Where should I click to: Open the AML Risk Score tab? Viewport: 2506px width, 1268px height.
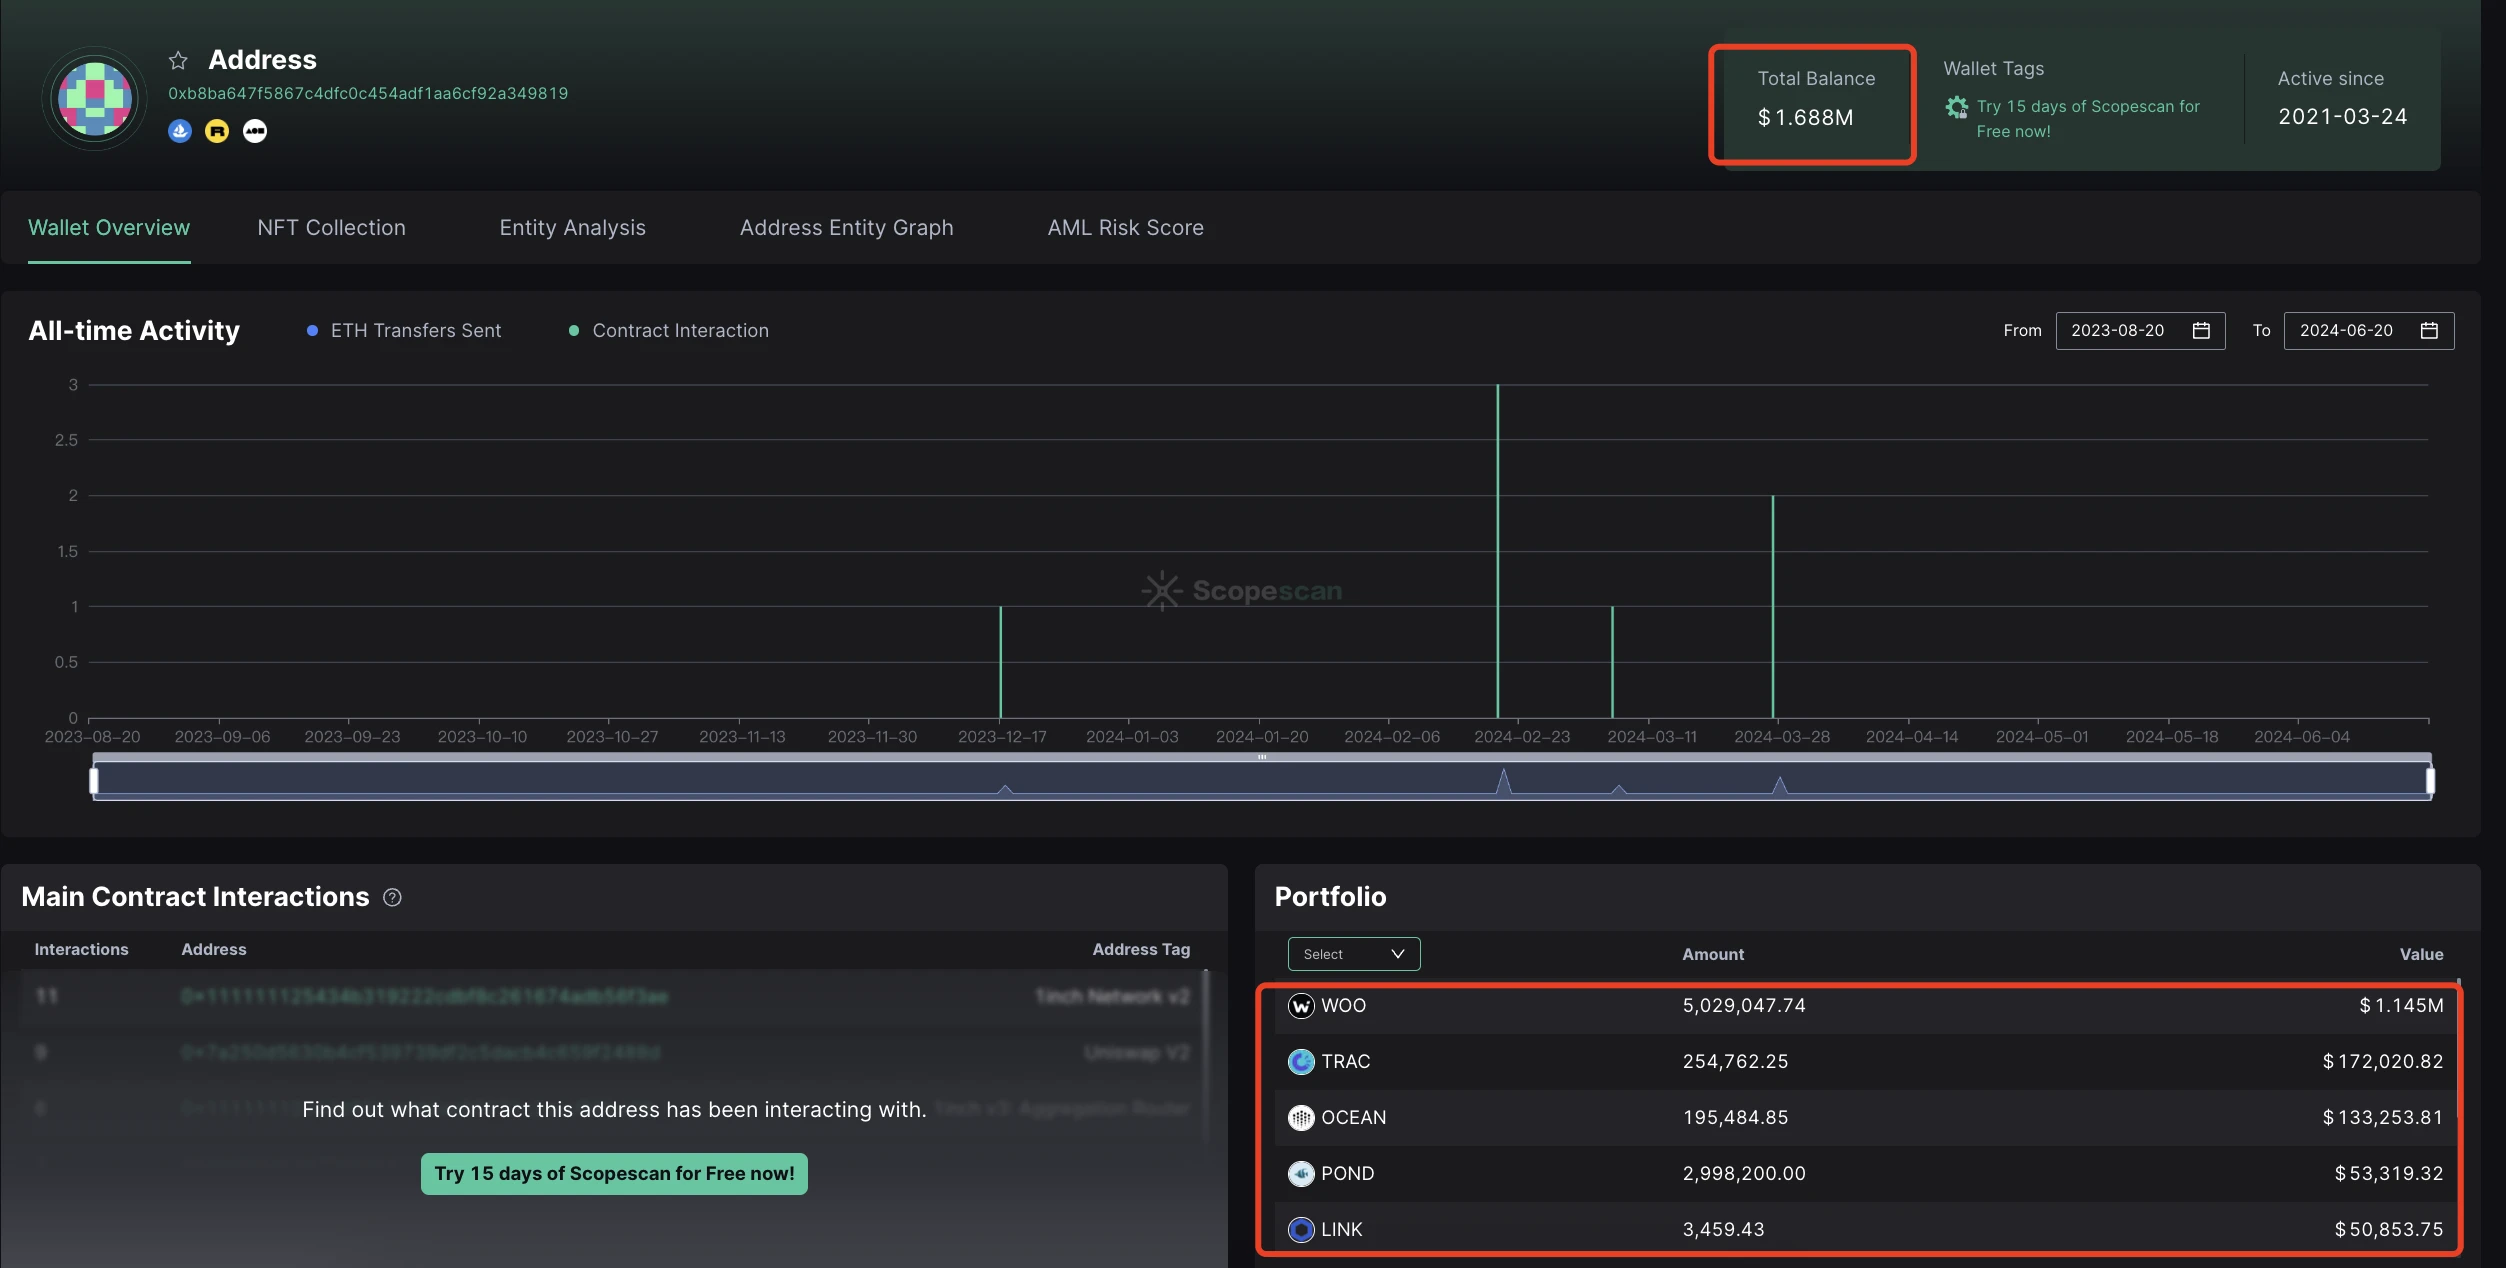(1125, 228)
